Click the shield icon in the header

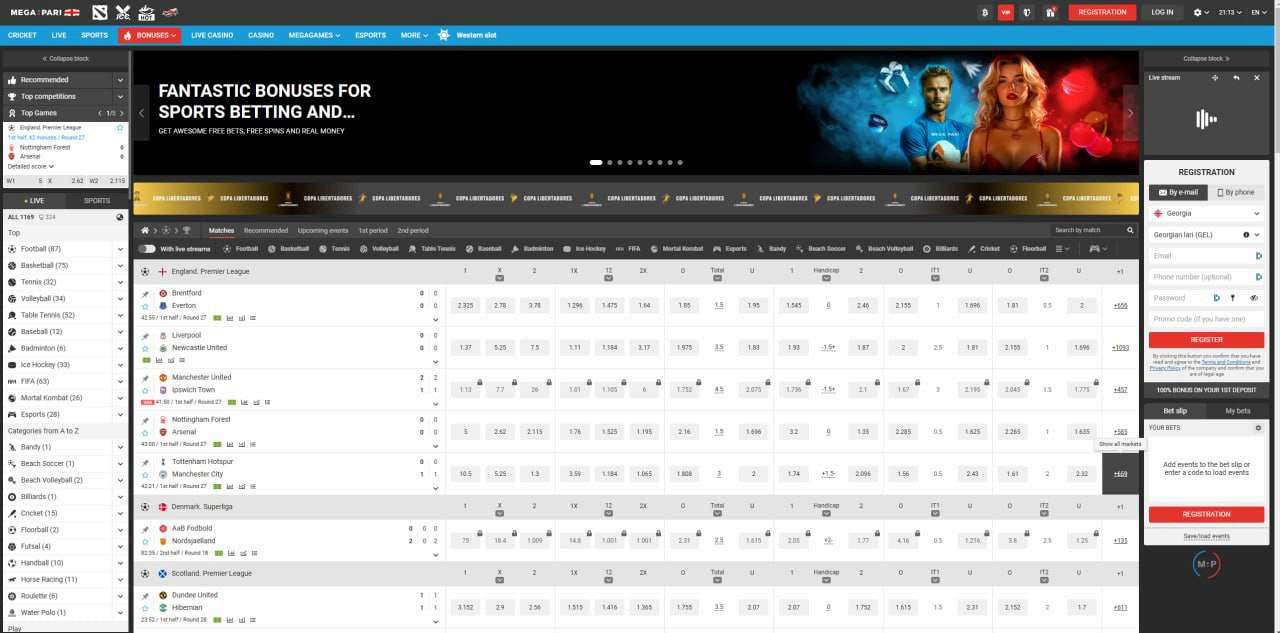click(1027, 12)
